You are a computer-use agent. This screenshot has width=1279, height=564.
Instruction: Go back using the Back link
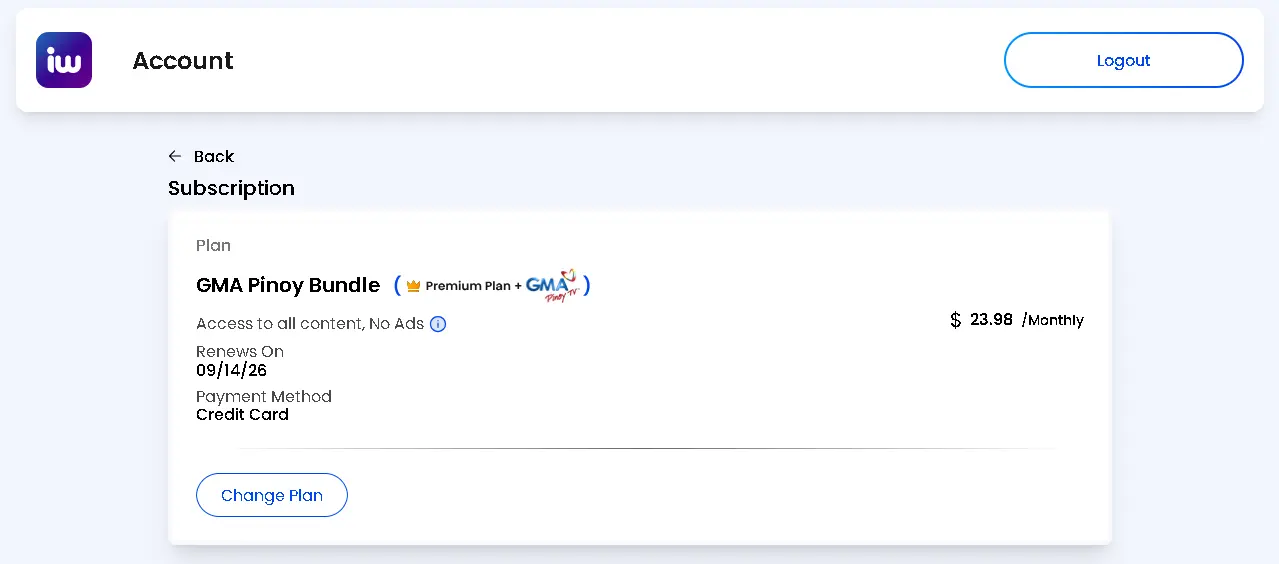(201, 156)
